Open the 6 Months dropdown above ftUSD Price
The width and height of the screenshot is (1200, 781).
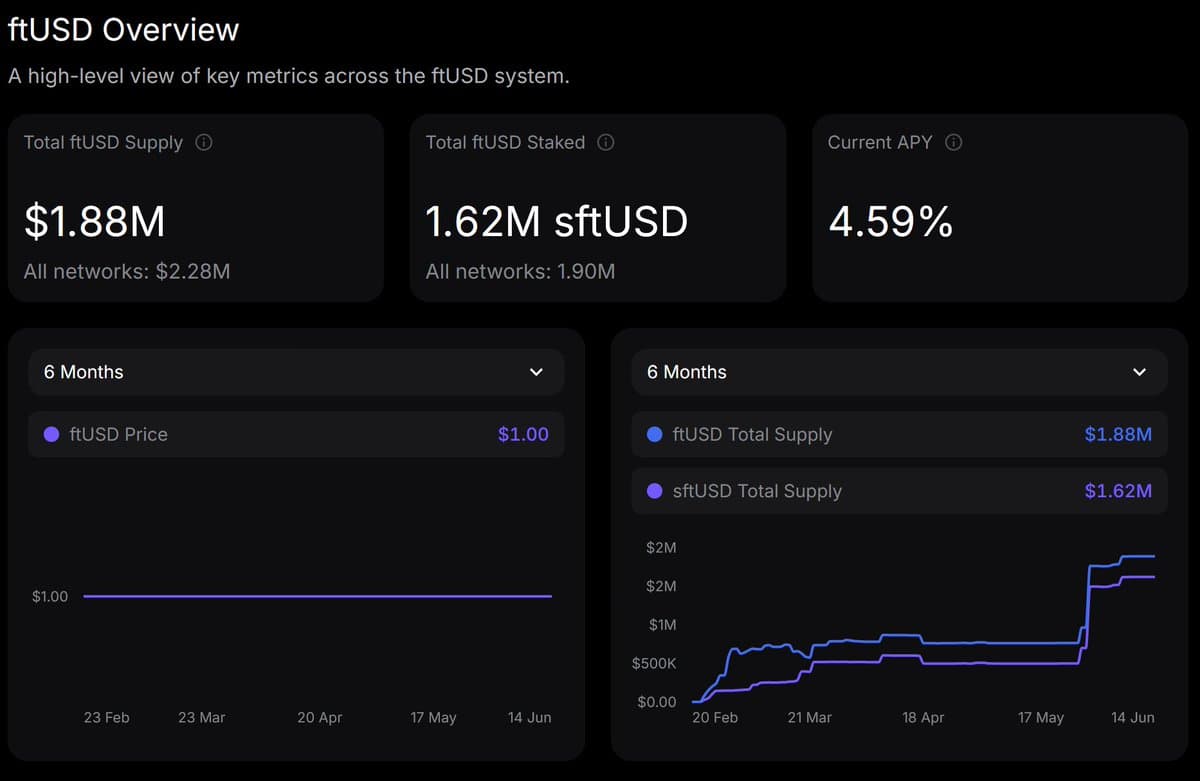click(296, 372)
